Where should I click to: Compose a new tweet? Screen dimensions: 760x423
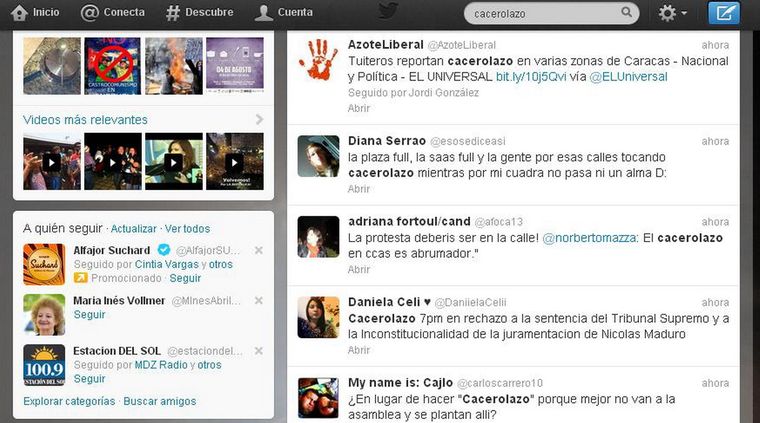coord(724,13)
